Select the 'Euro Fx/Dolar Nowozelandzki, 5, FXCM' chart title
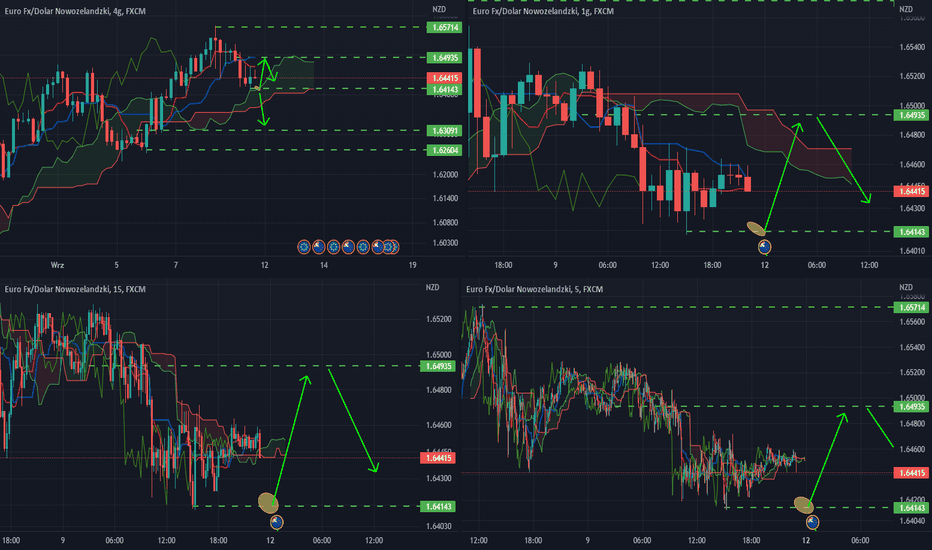 tap(534, 289)
